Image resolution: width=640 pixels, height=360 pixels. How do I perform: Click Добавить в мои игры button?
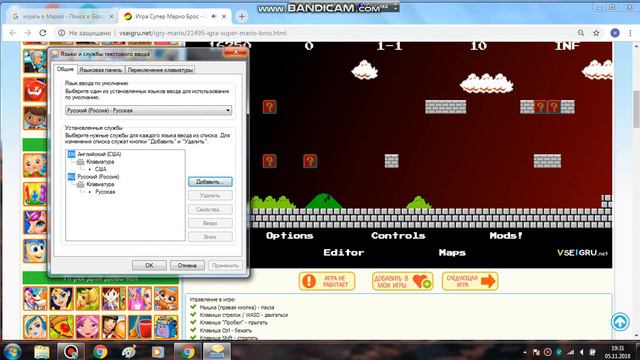tap(402, 281)
